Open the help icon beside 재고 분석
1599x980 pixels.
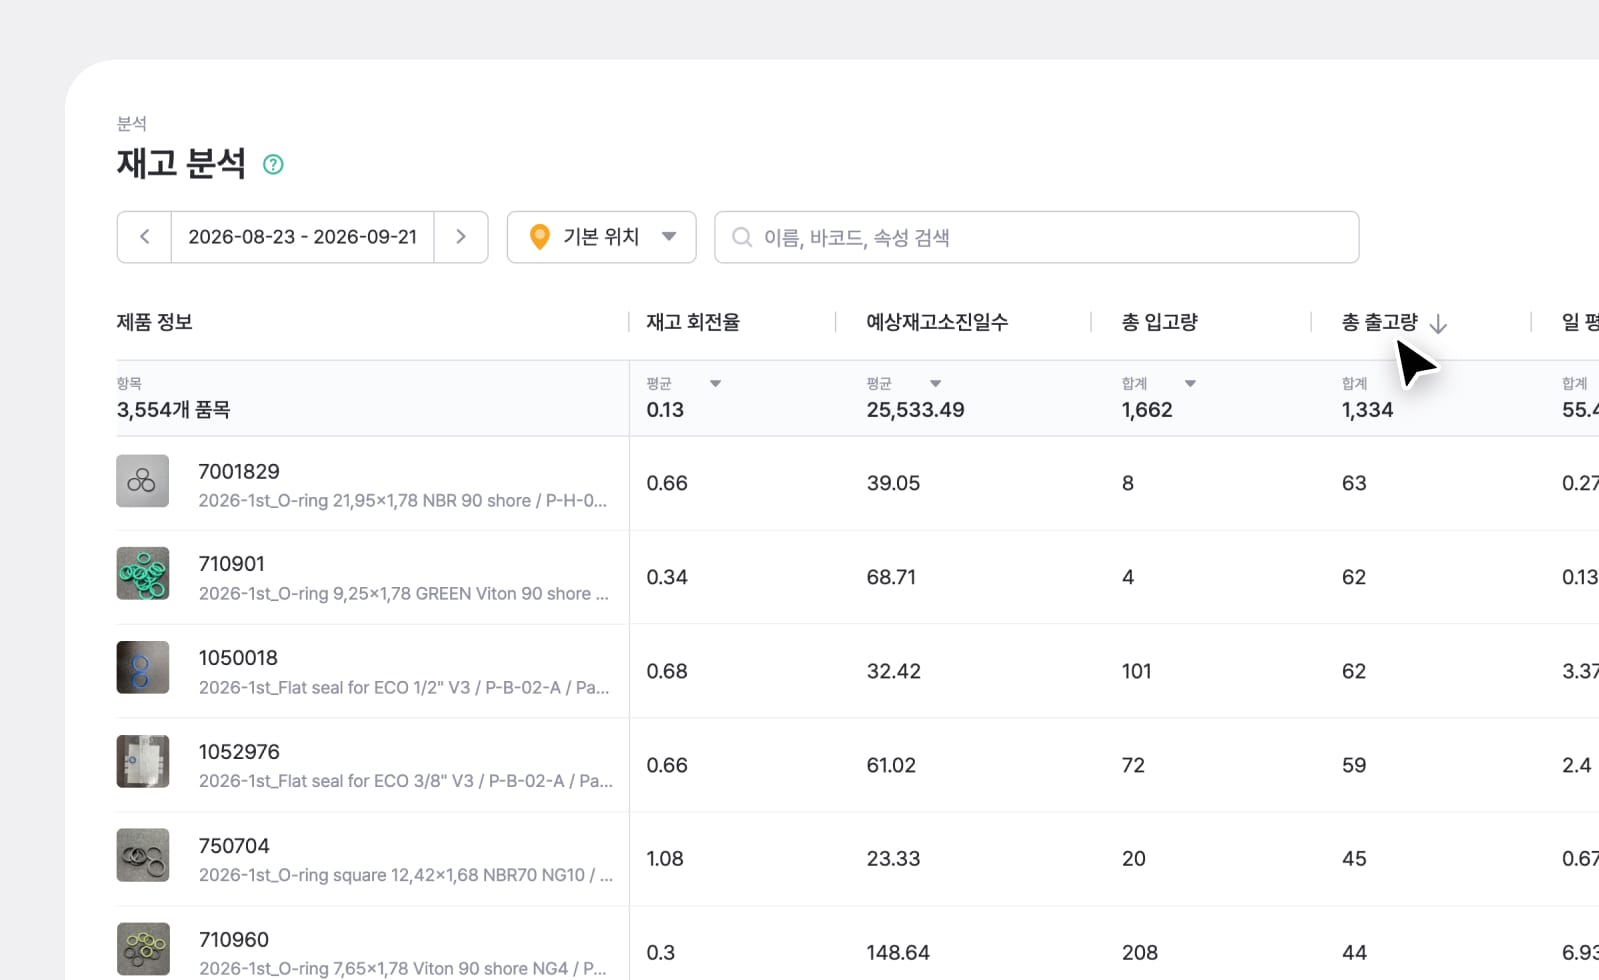273,165
